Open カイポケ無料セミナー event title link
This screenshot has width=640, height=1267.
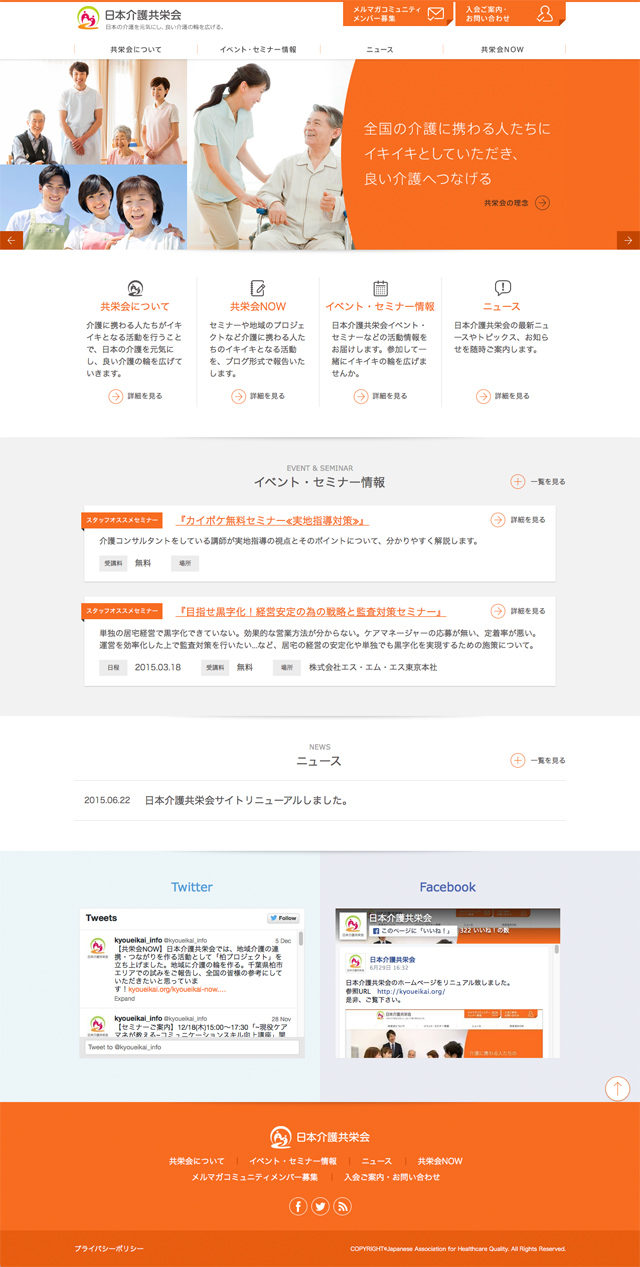pyautogui.click(x=272, y=521)
